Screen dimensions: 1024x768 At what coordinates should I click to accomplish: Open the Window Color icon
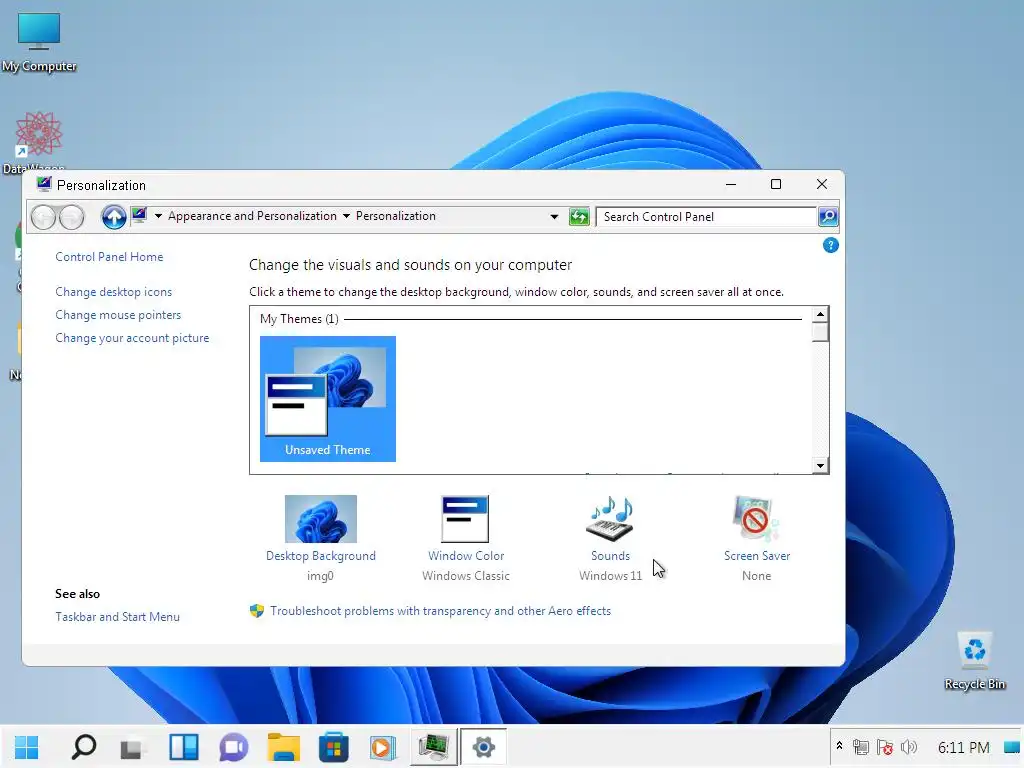click(x=465, y=519)
